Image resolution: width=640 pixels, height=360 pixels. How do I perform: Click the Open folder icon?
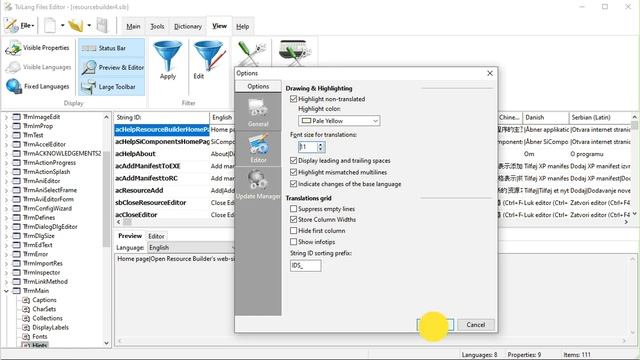click(76, 25)
